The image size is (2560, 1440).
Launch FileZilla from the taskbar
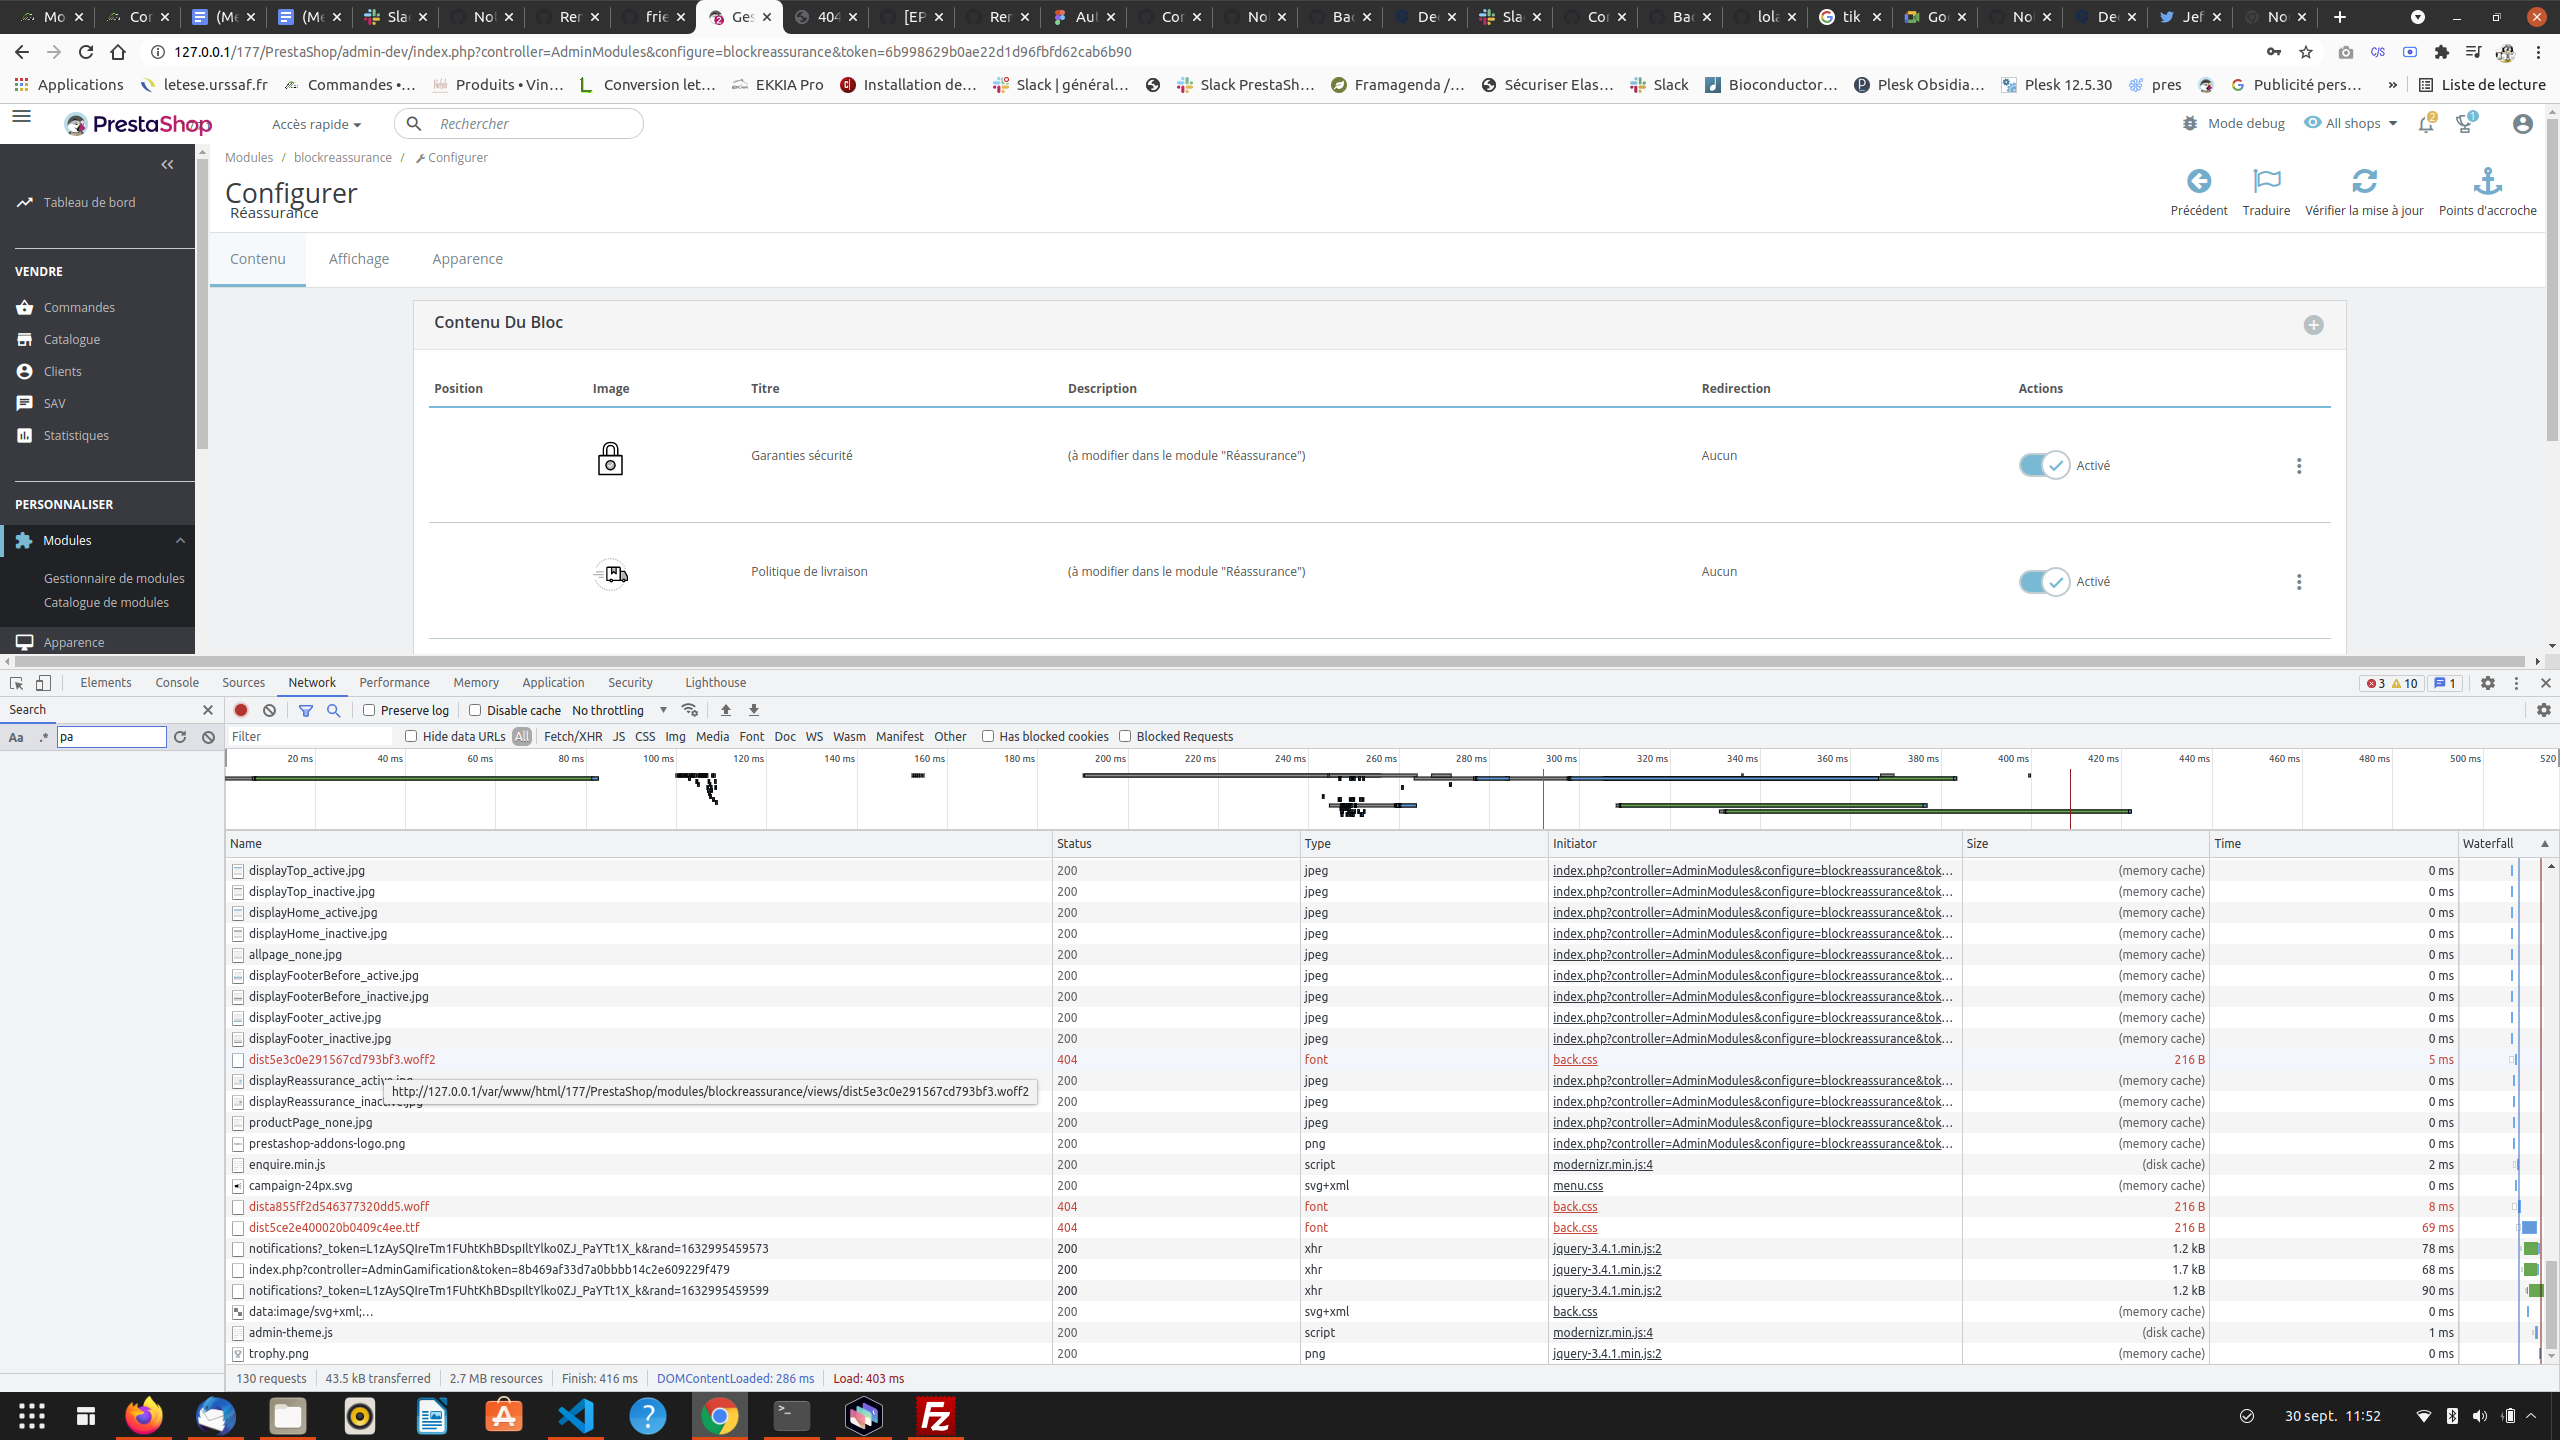coord(935,1415)
